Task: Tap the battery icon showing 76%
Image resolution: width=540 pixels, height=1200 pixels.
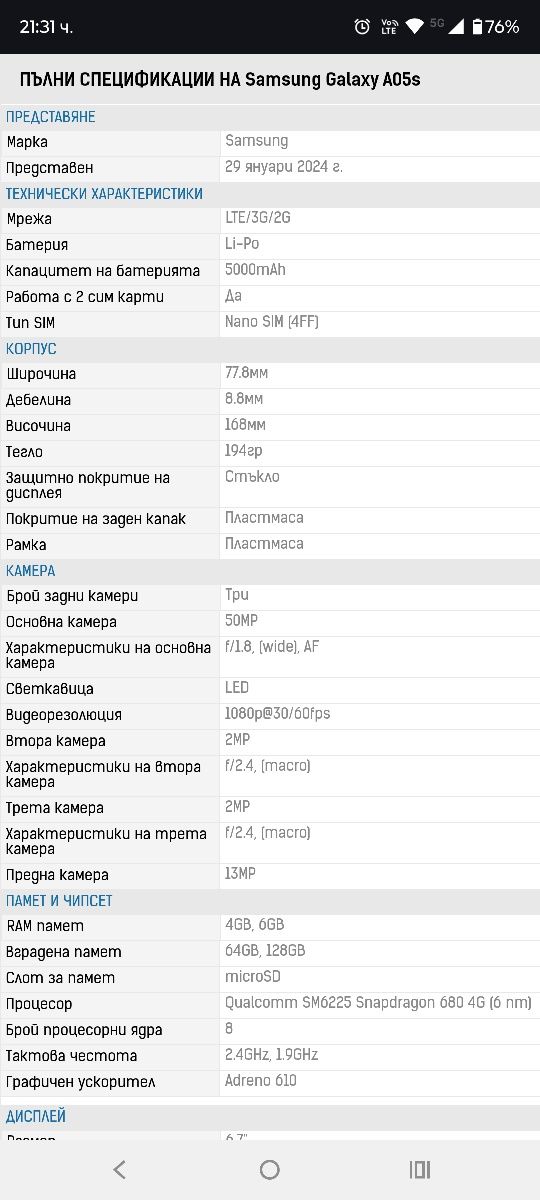Action: tap(477, 27)
